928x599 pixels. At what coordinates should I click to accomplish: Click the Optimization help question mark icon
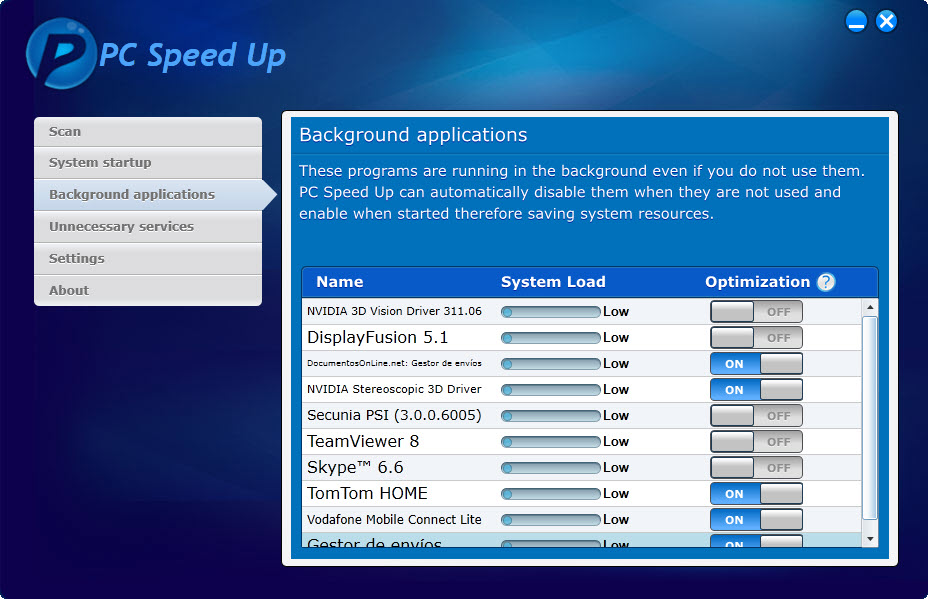coord(826,282)
